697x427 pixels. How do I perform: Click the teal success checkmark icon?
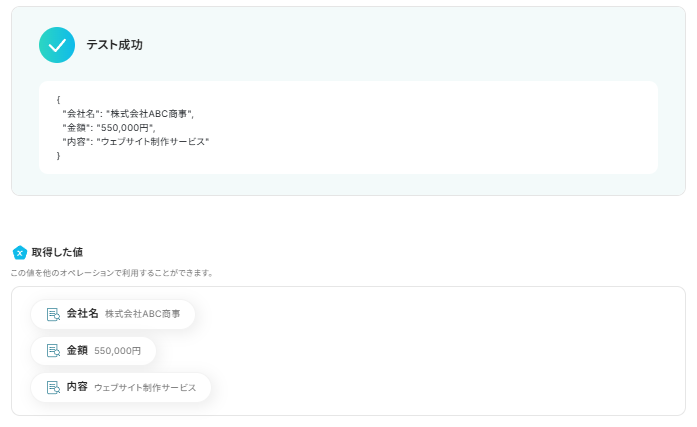click(x=57, y=45)
